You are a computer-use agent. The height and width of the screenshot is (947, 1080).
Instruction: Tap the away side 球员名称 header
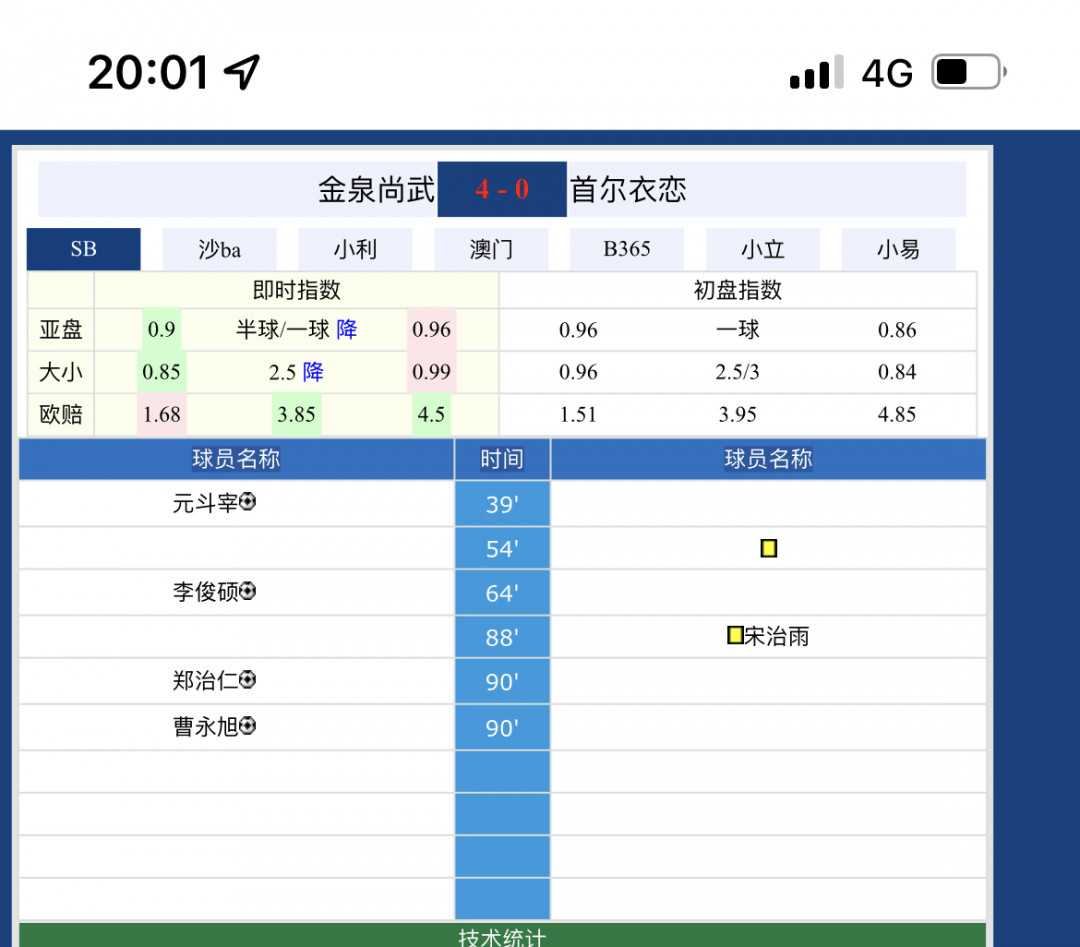point(769,459)
